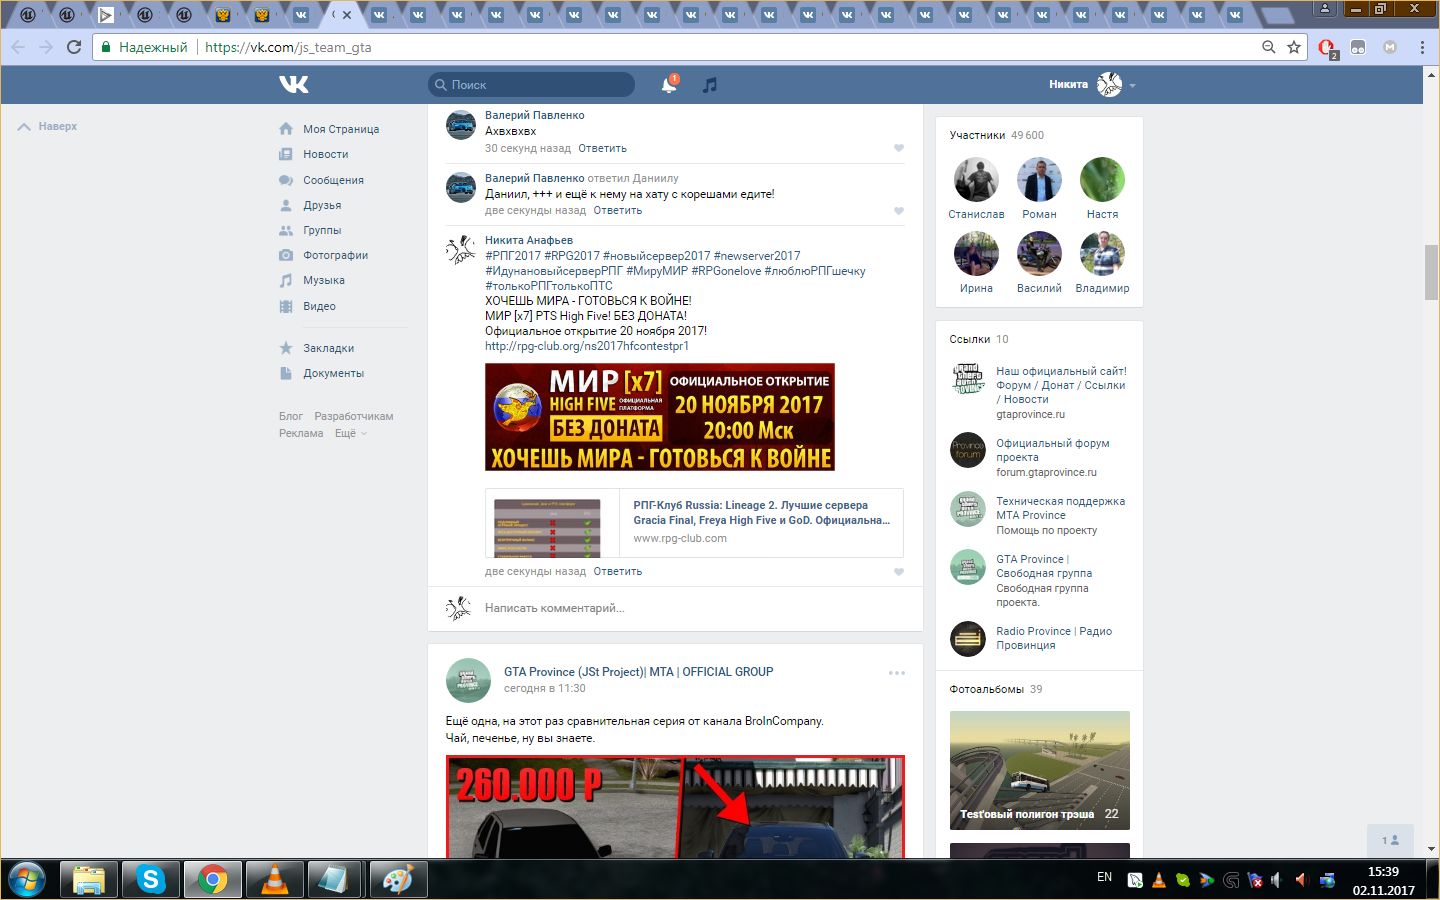
Task: Expand the "Ещё" footer menu
Action: tap(350, 434)
